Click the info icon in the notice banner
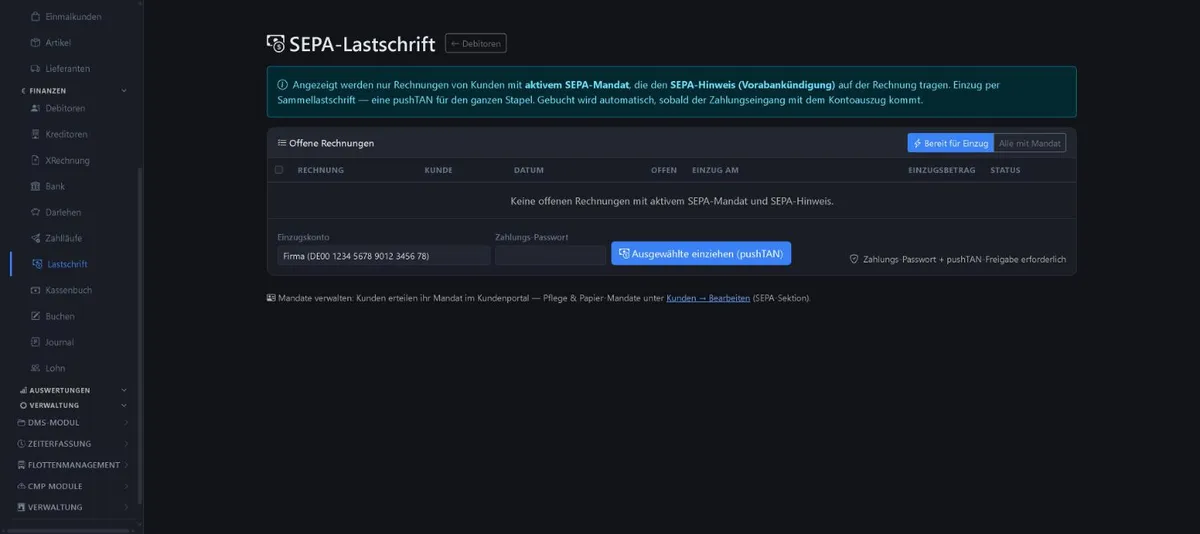The width and height of the screenshot is (1200, 534). point(282,85)
